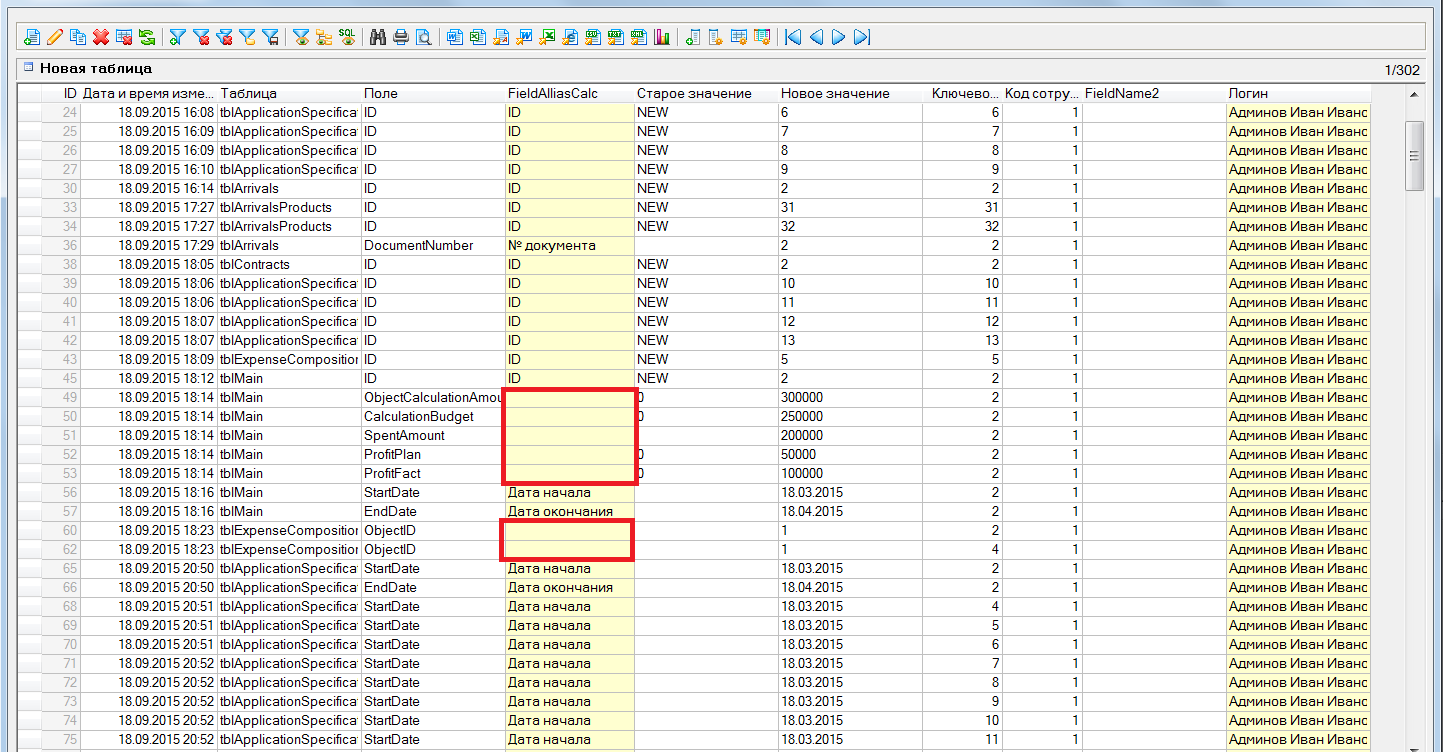
Task: Open the SQL view icon
Action: [346, 37]
